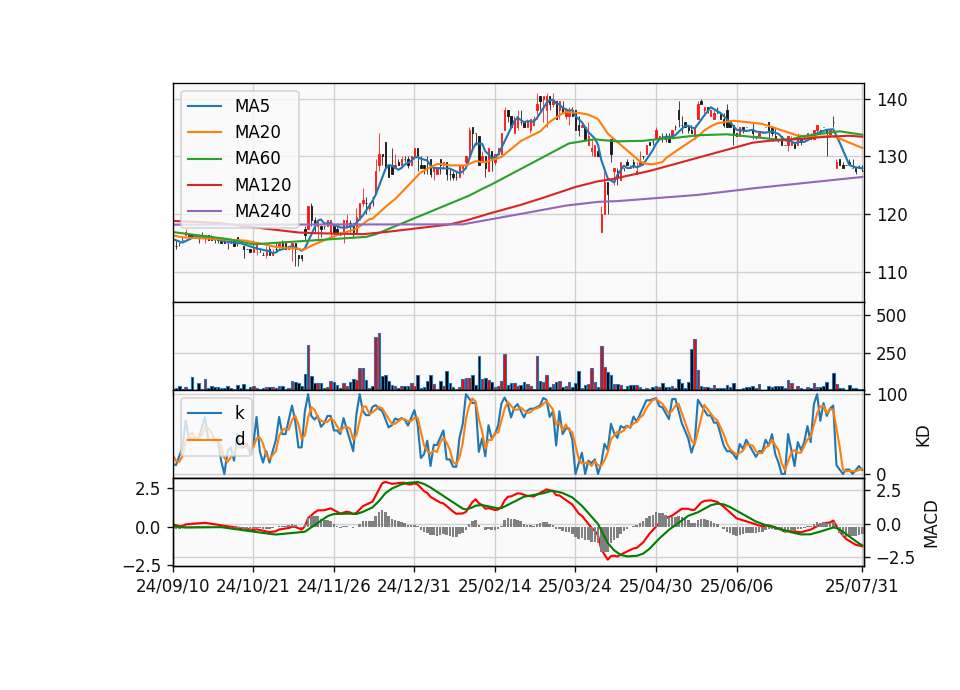Screen dimensions: 960x690
Task: Click the 250 volume axis value
Action: (x=891, y=354)
